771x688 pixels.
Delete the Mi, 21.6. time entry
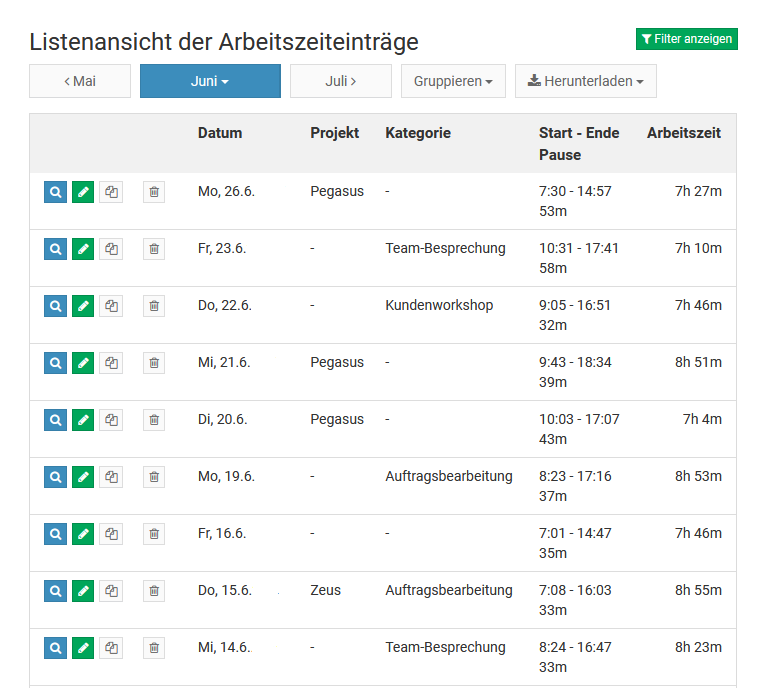point(153,363)
